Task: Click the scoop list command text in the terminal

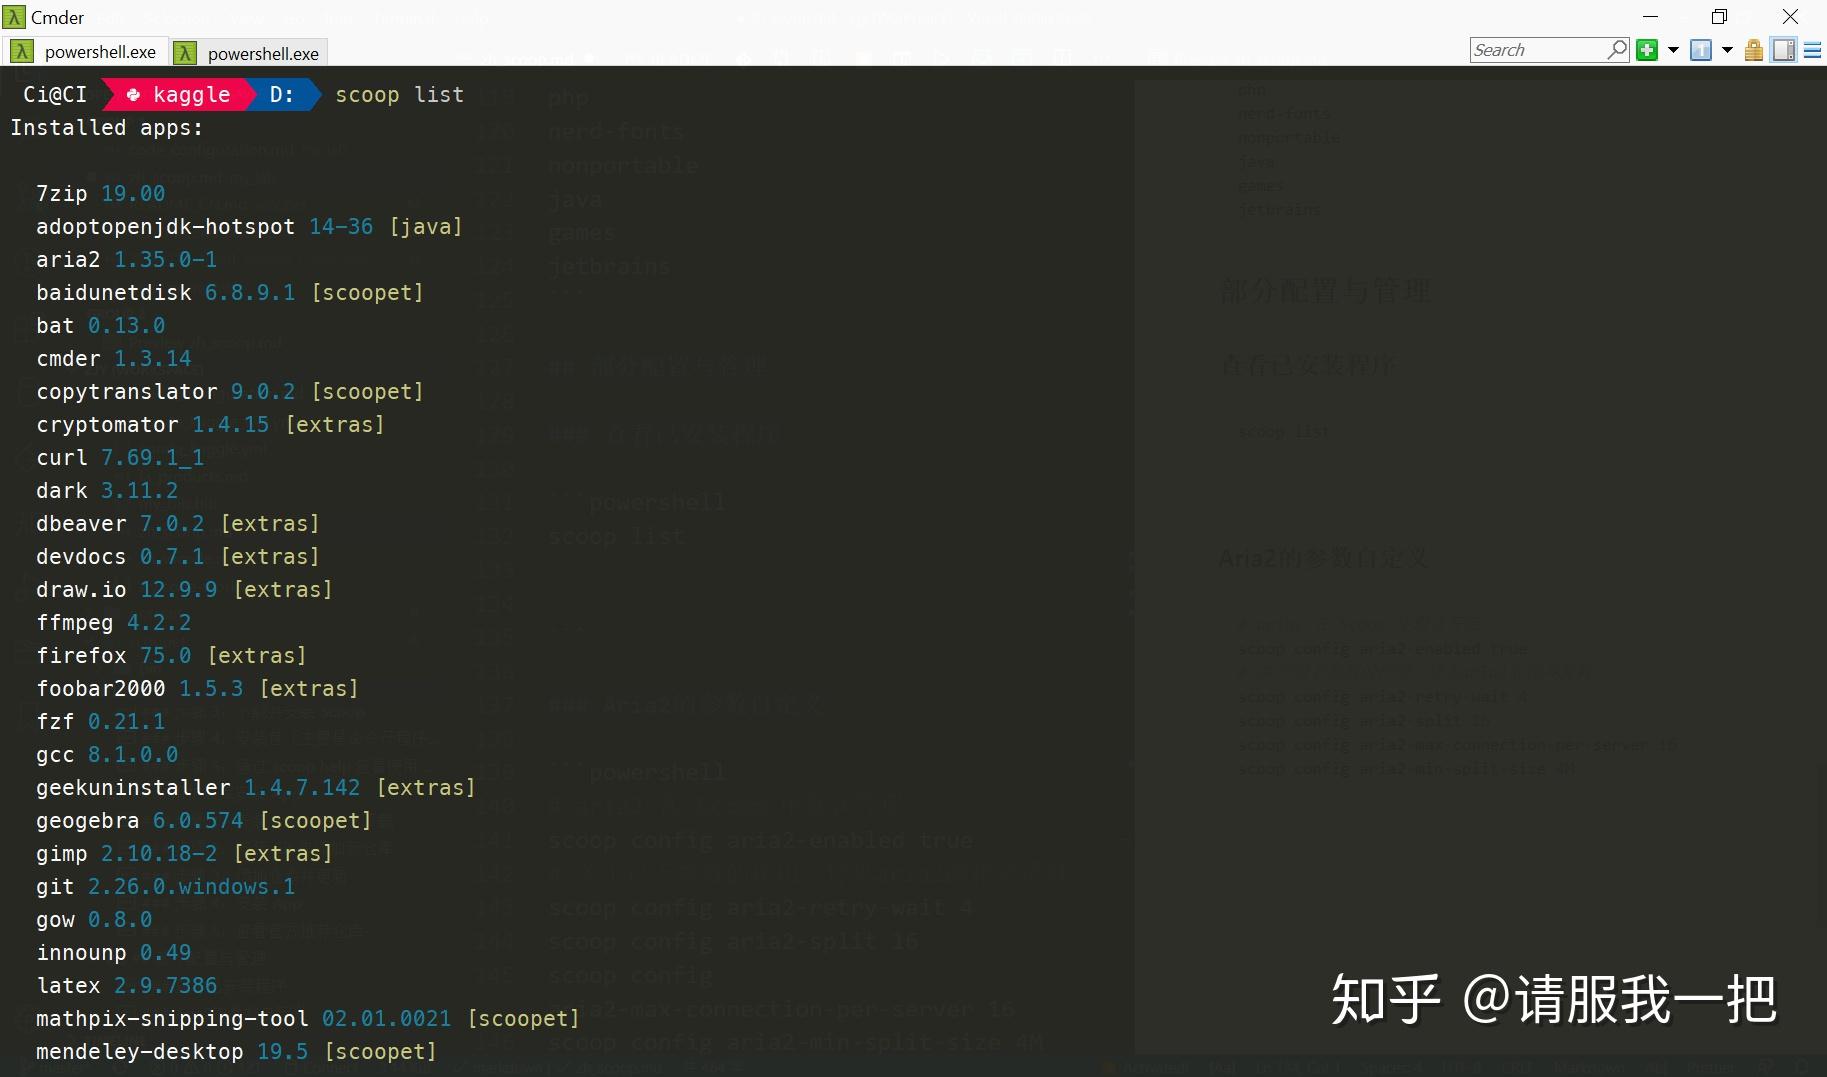Action: [x=399, y=93]
